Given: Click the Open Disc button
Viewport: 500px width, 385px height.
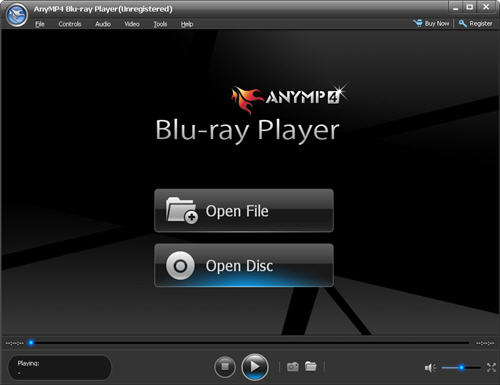Looking at the screenshot, I should tap(244, 265).
